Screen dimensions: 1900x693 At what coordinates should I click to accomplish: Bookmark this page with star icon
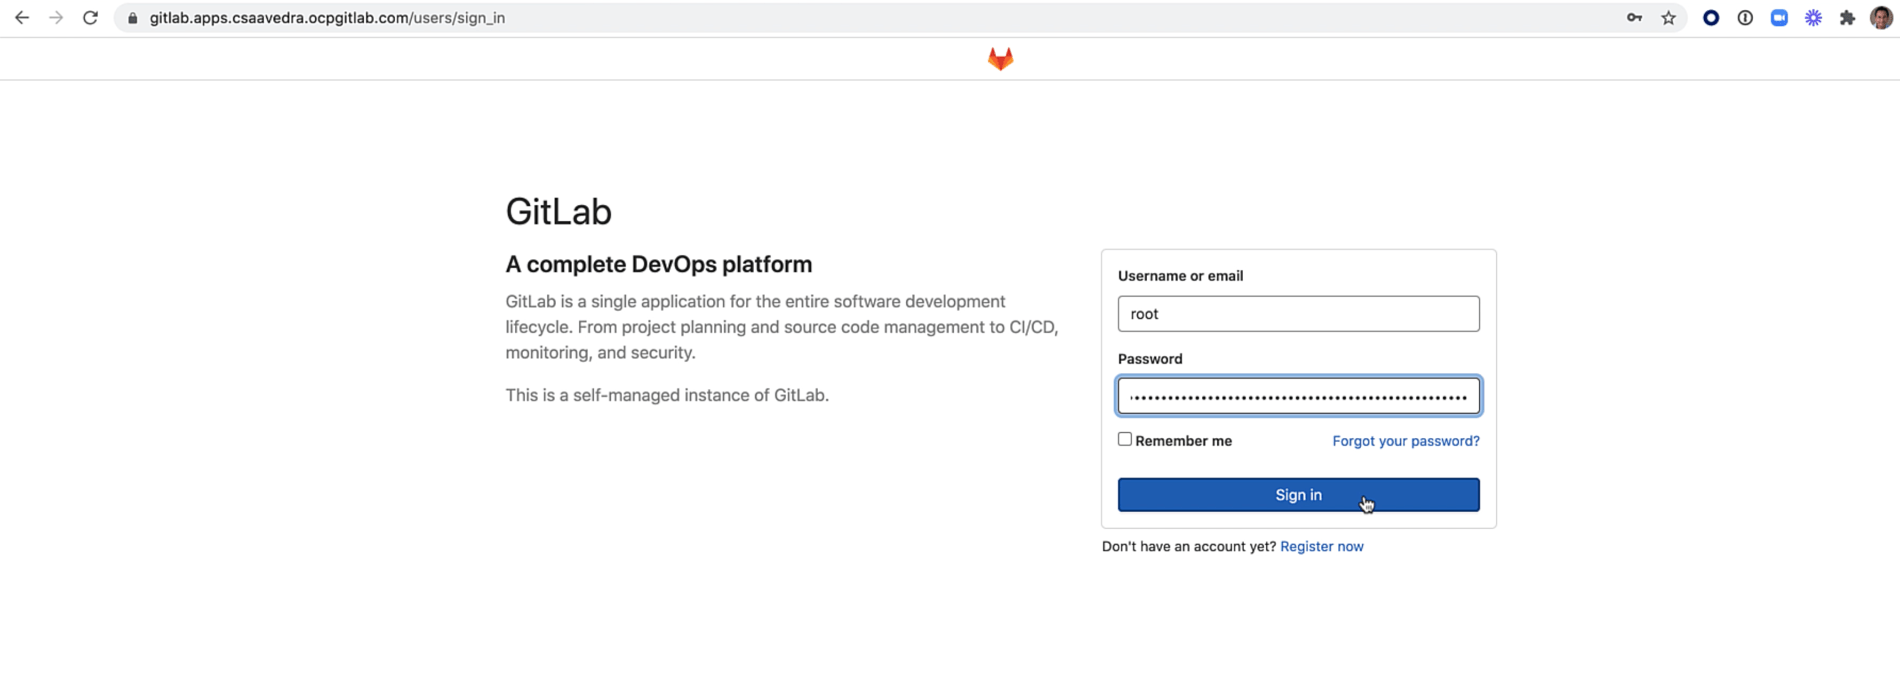(1668, 18)
